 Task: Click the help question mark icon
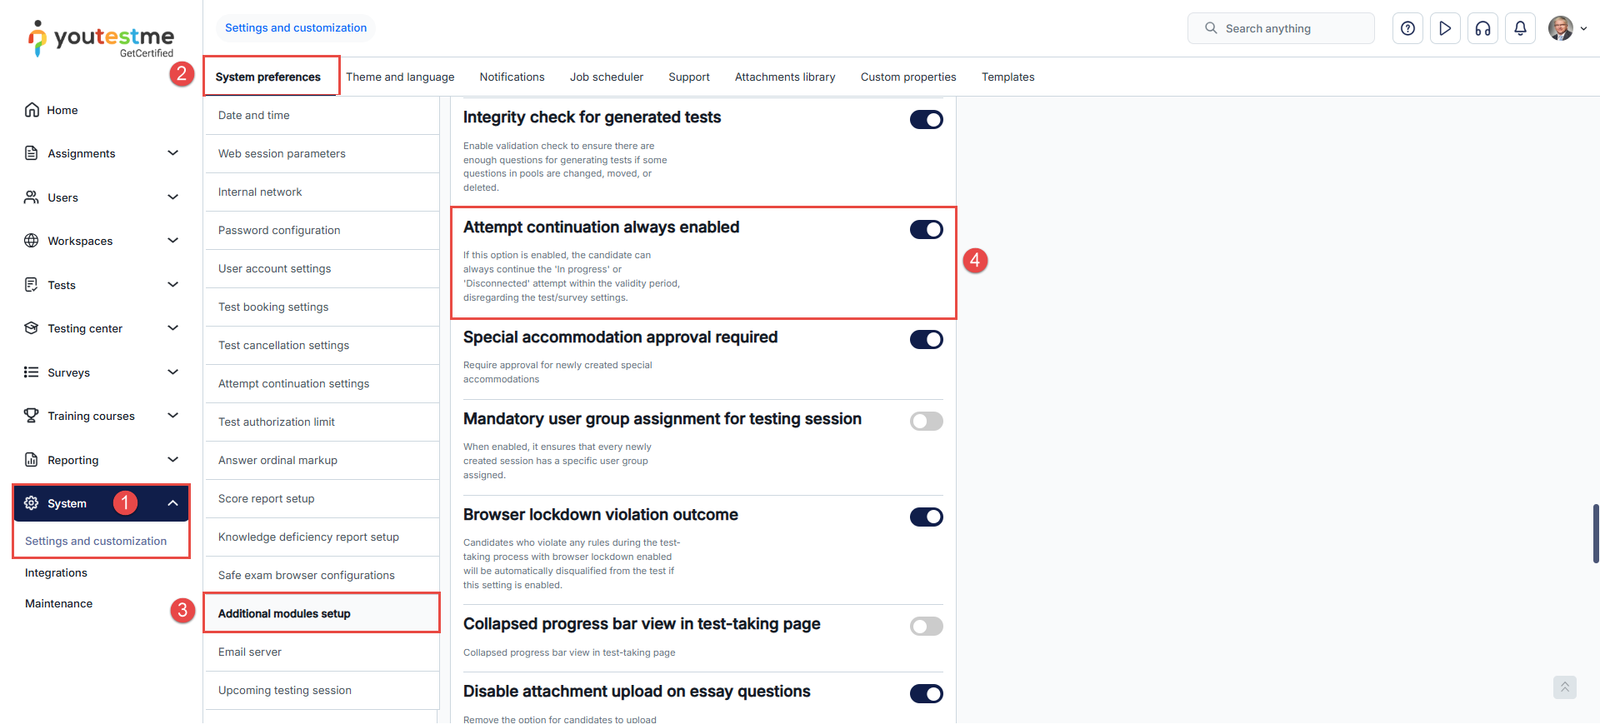(1407, 29)
